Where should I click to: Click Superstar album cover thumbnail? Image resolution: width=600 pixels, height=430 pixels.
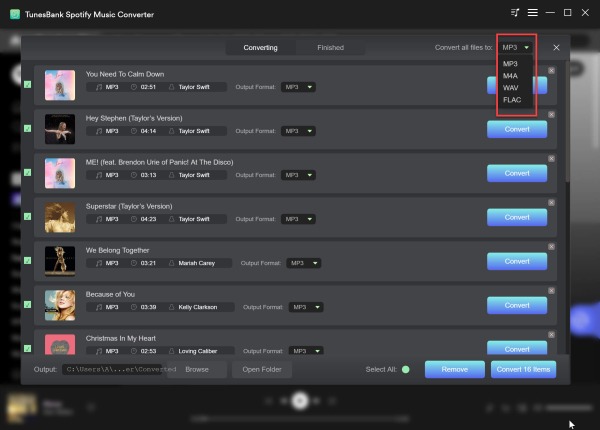coord(60,217)
